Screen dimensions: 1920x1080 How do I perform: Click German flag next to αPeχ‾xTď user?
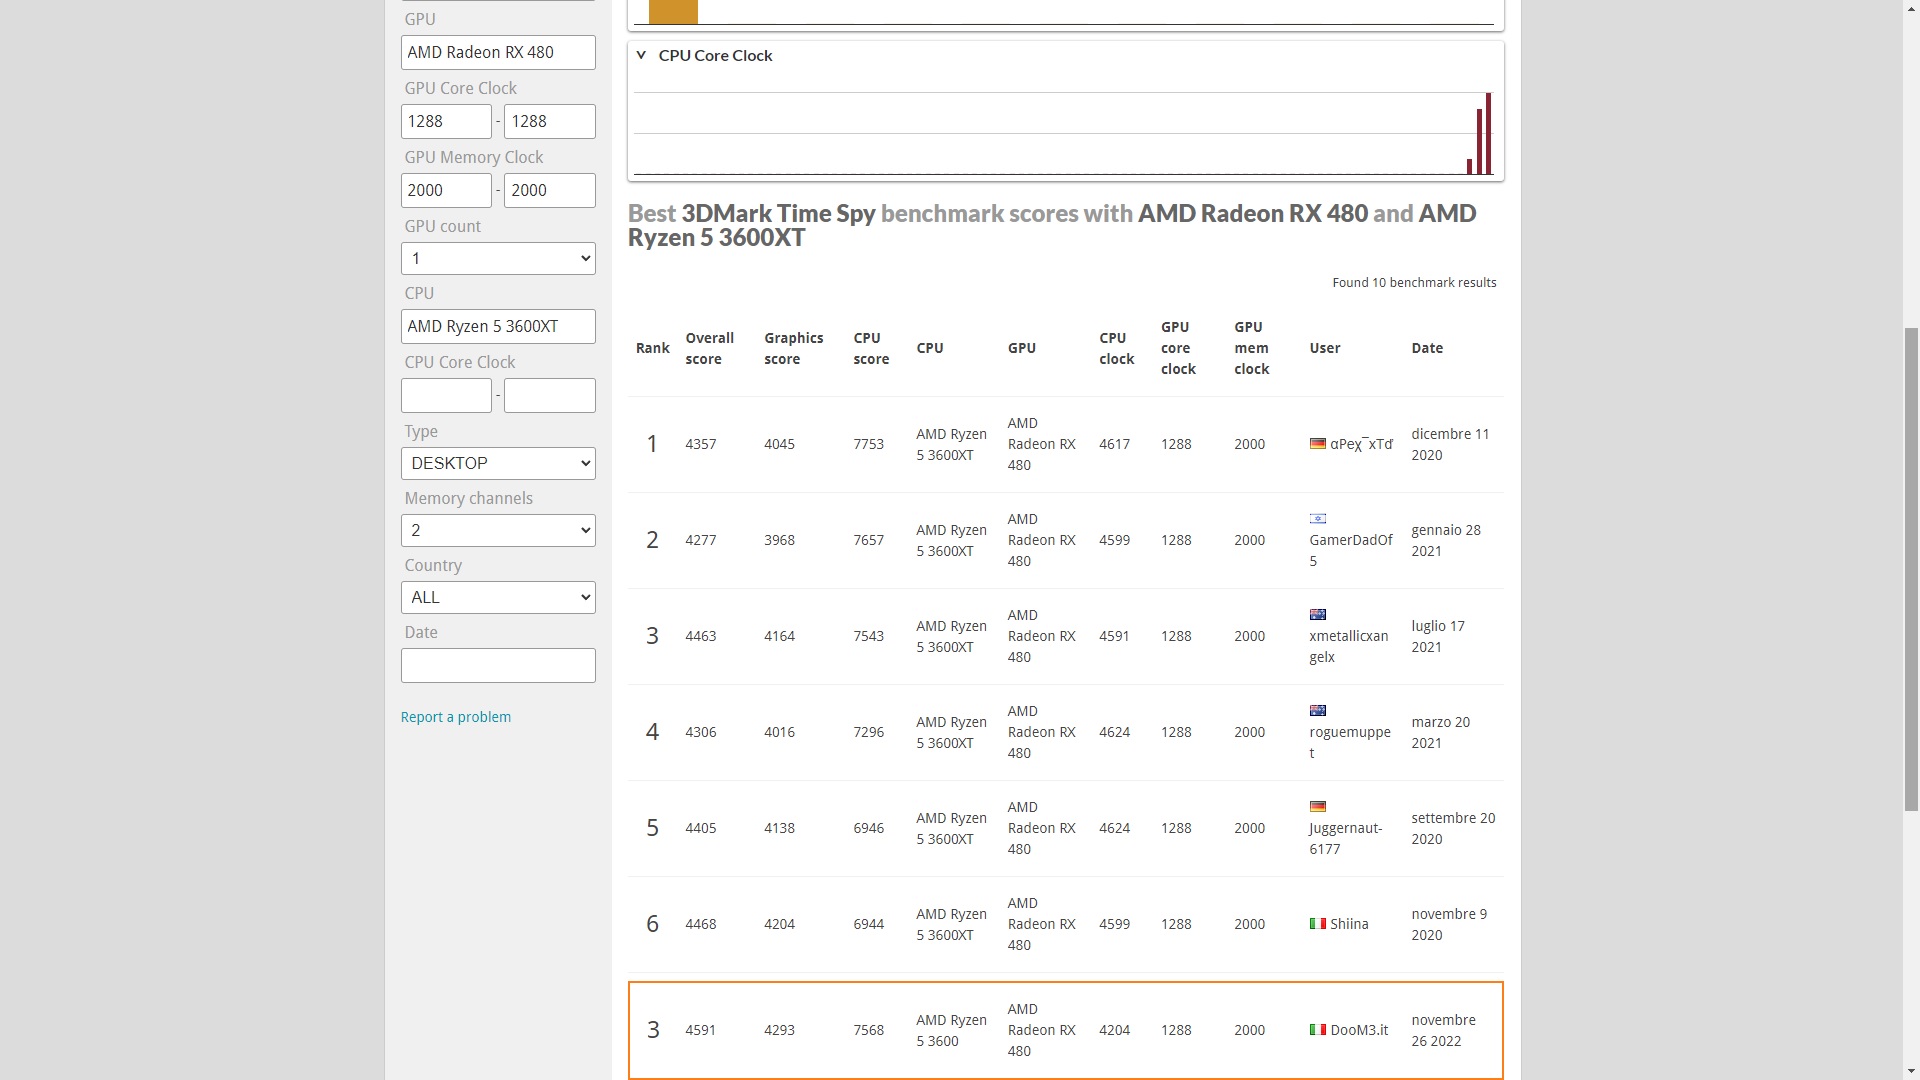pos(1317,444)
